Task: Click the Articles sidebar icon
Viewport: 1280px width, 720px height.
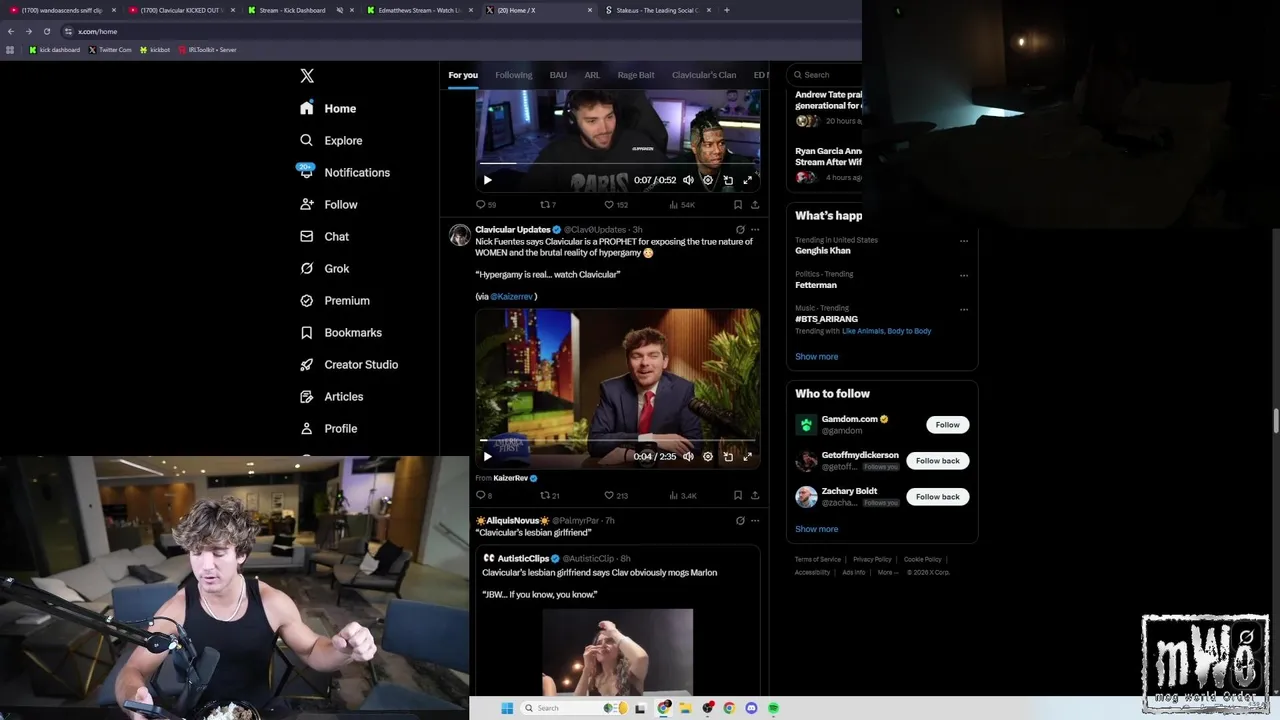Action: click(307, 396)
